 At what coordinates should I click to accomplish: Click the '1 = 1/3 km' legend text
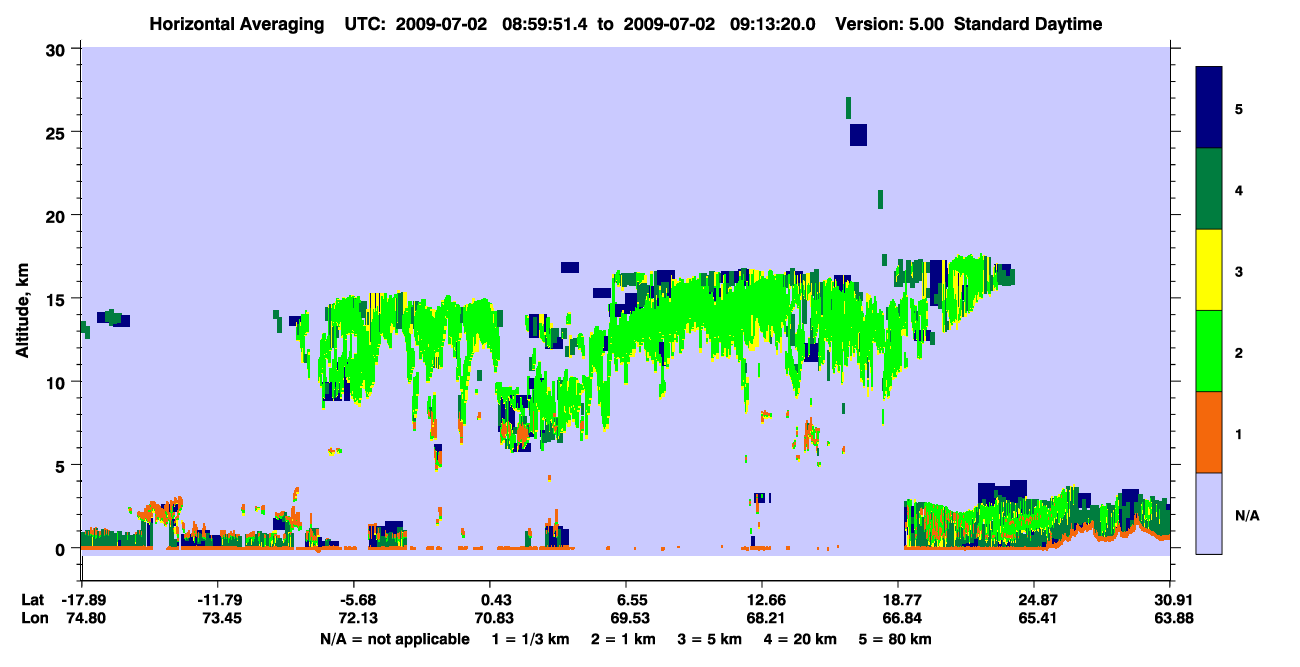530,639
